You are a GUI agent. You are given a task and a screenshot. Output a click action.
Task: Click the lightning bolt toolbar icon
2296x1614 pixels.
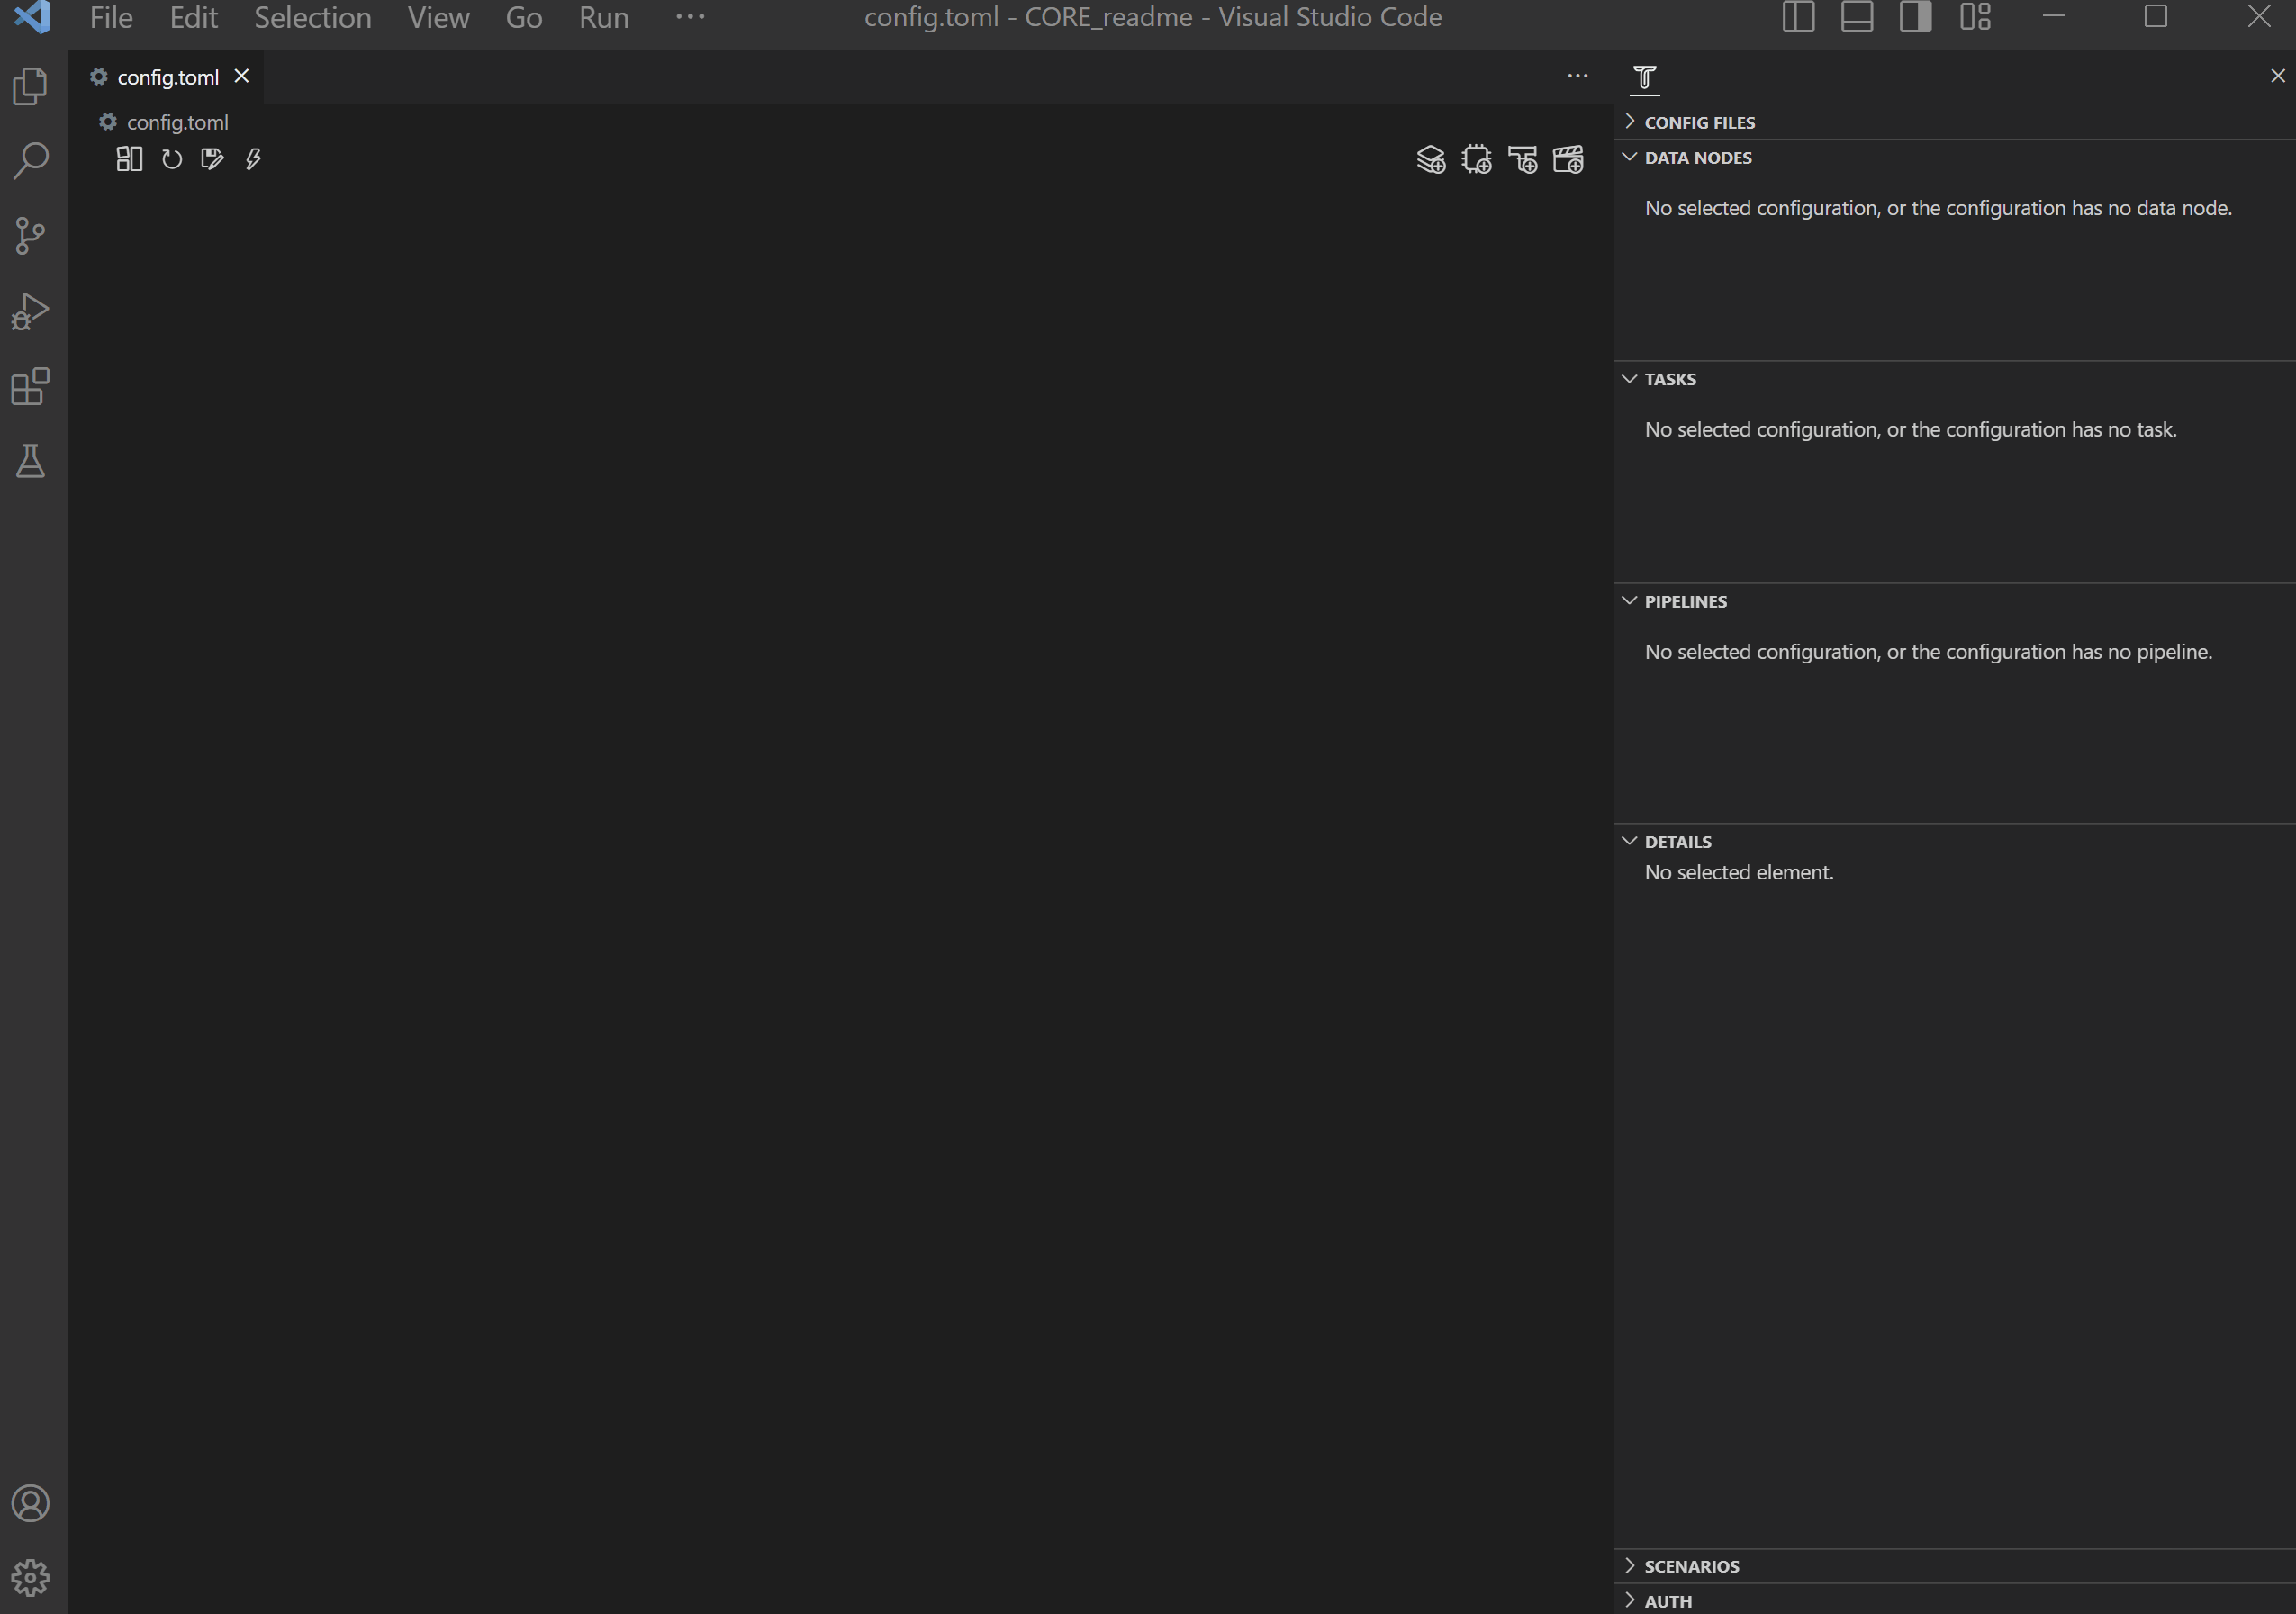(253, 159)
